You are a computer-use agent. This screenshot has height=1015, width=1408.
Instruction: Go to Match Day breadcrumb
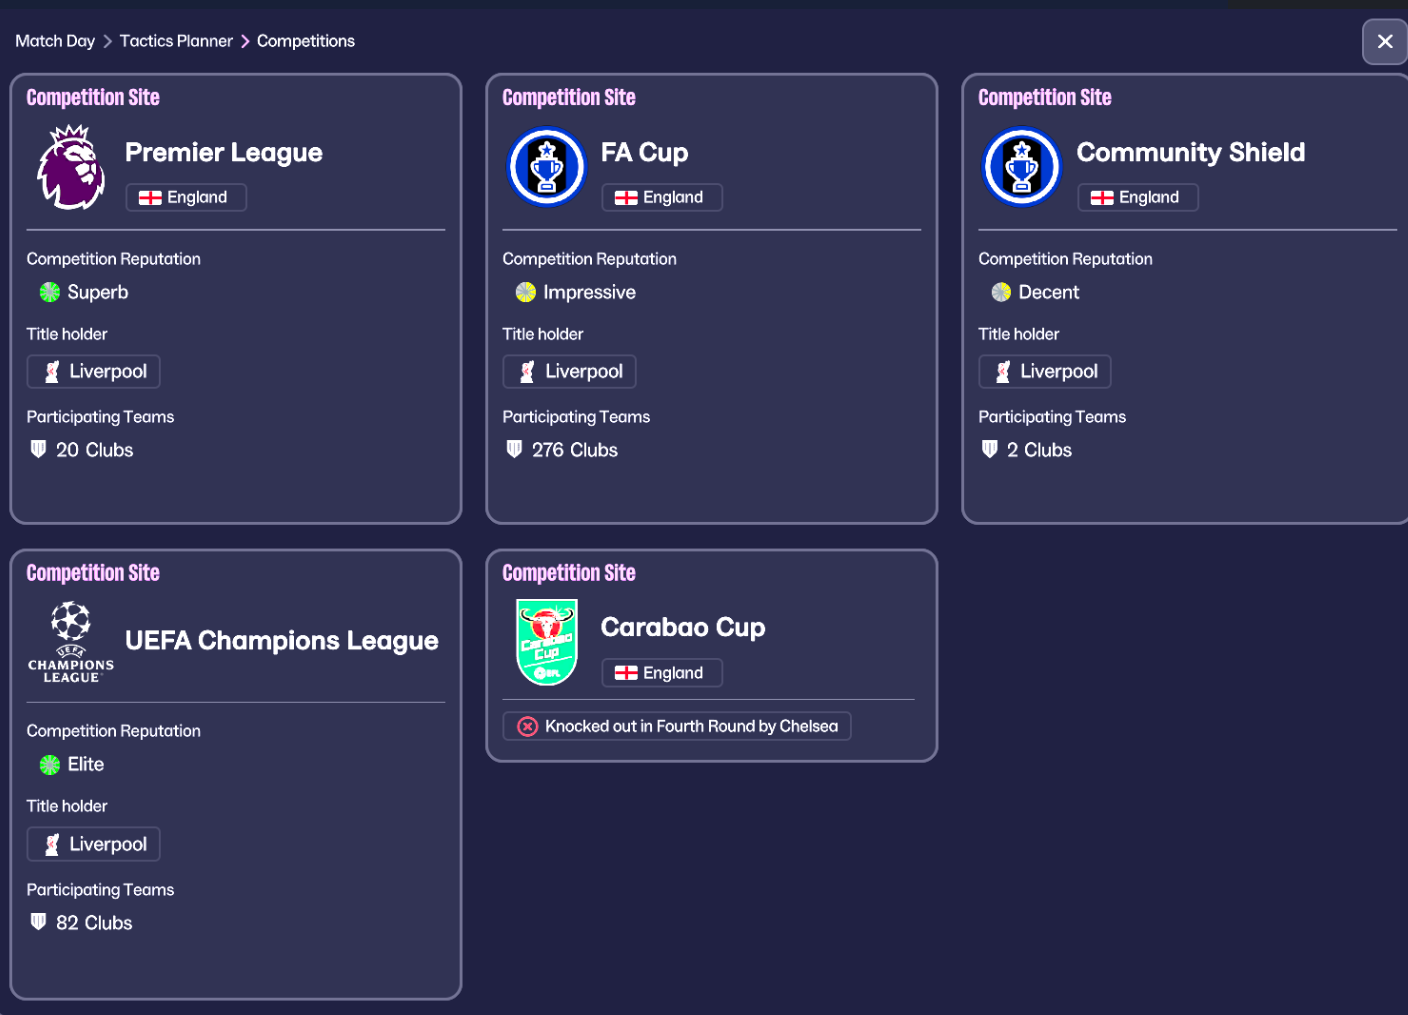55,41
